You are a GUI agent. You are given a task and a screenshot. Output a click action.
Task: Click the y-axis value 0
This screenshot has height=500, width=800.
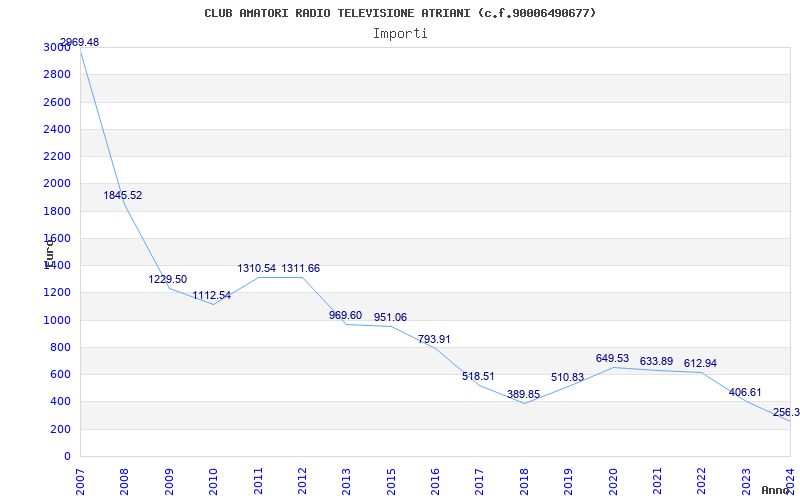[x=67, y=457]
